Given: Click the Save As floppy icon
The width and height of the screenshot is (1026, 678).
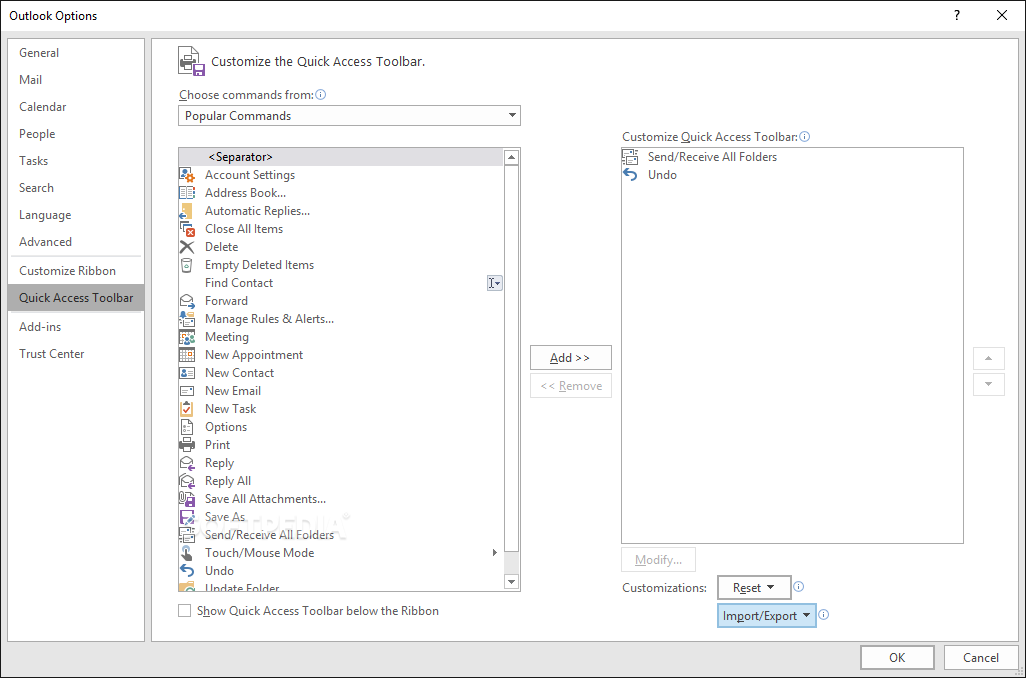Looking at the screenshot, I should (x=187, y=517).
